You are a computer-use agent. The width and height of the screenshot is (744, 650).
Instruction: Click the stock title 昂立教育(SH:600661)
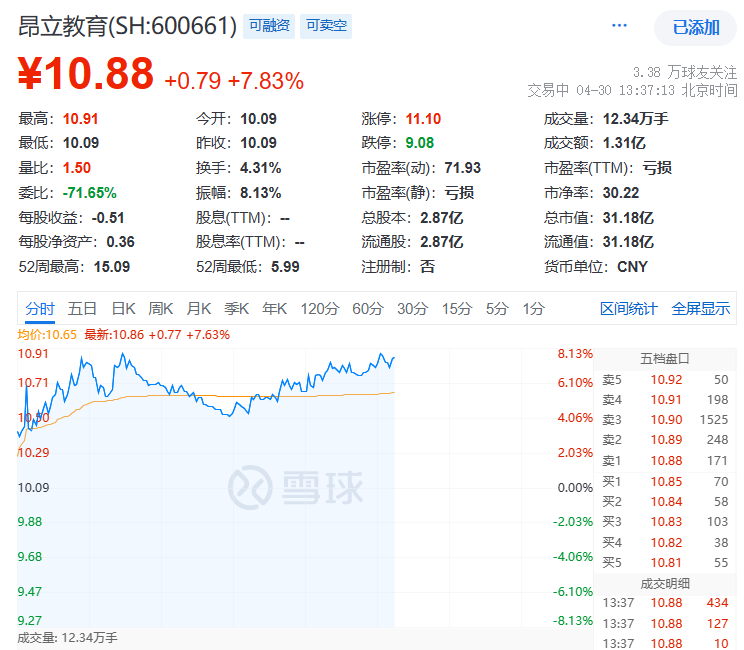(127, 26)
